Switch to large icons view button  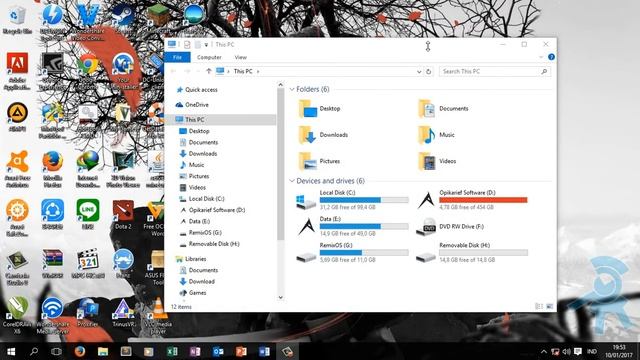549,306
